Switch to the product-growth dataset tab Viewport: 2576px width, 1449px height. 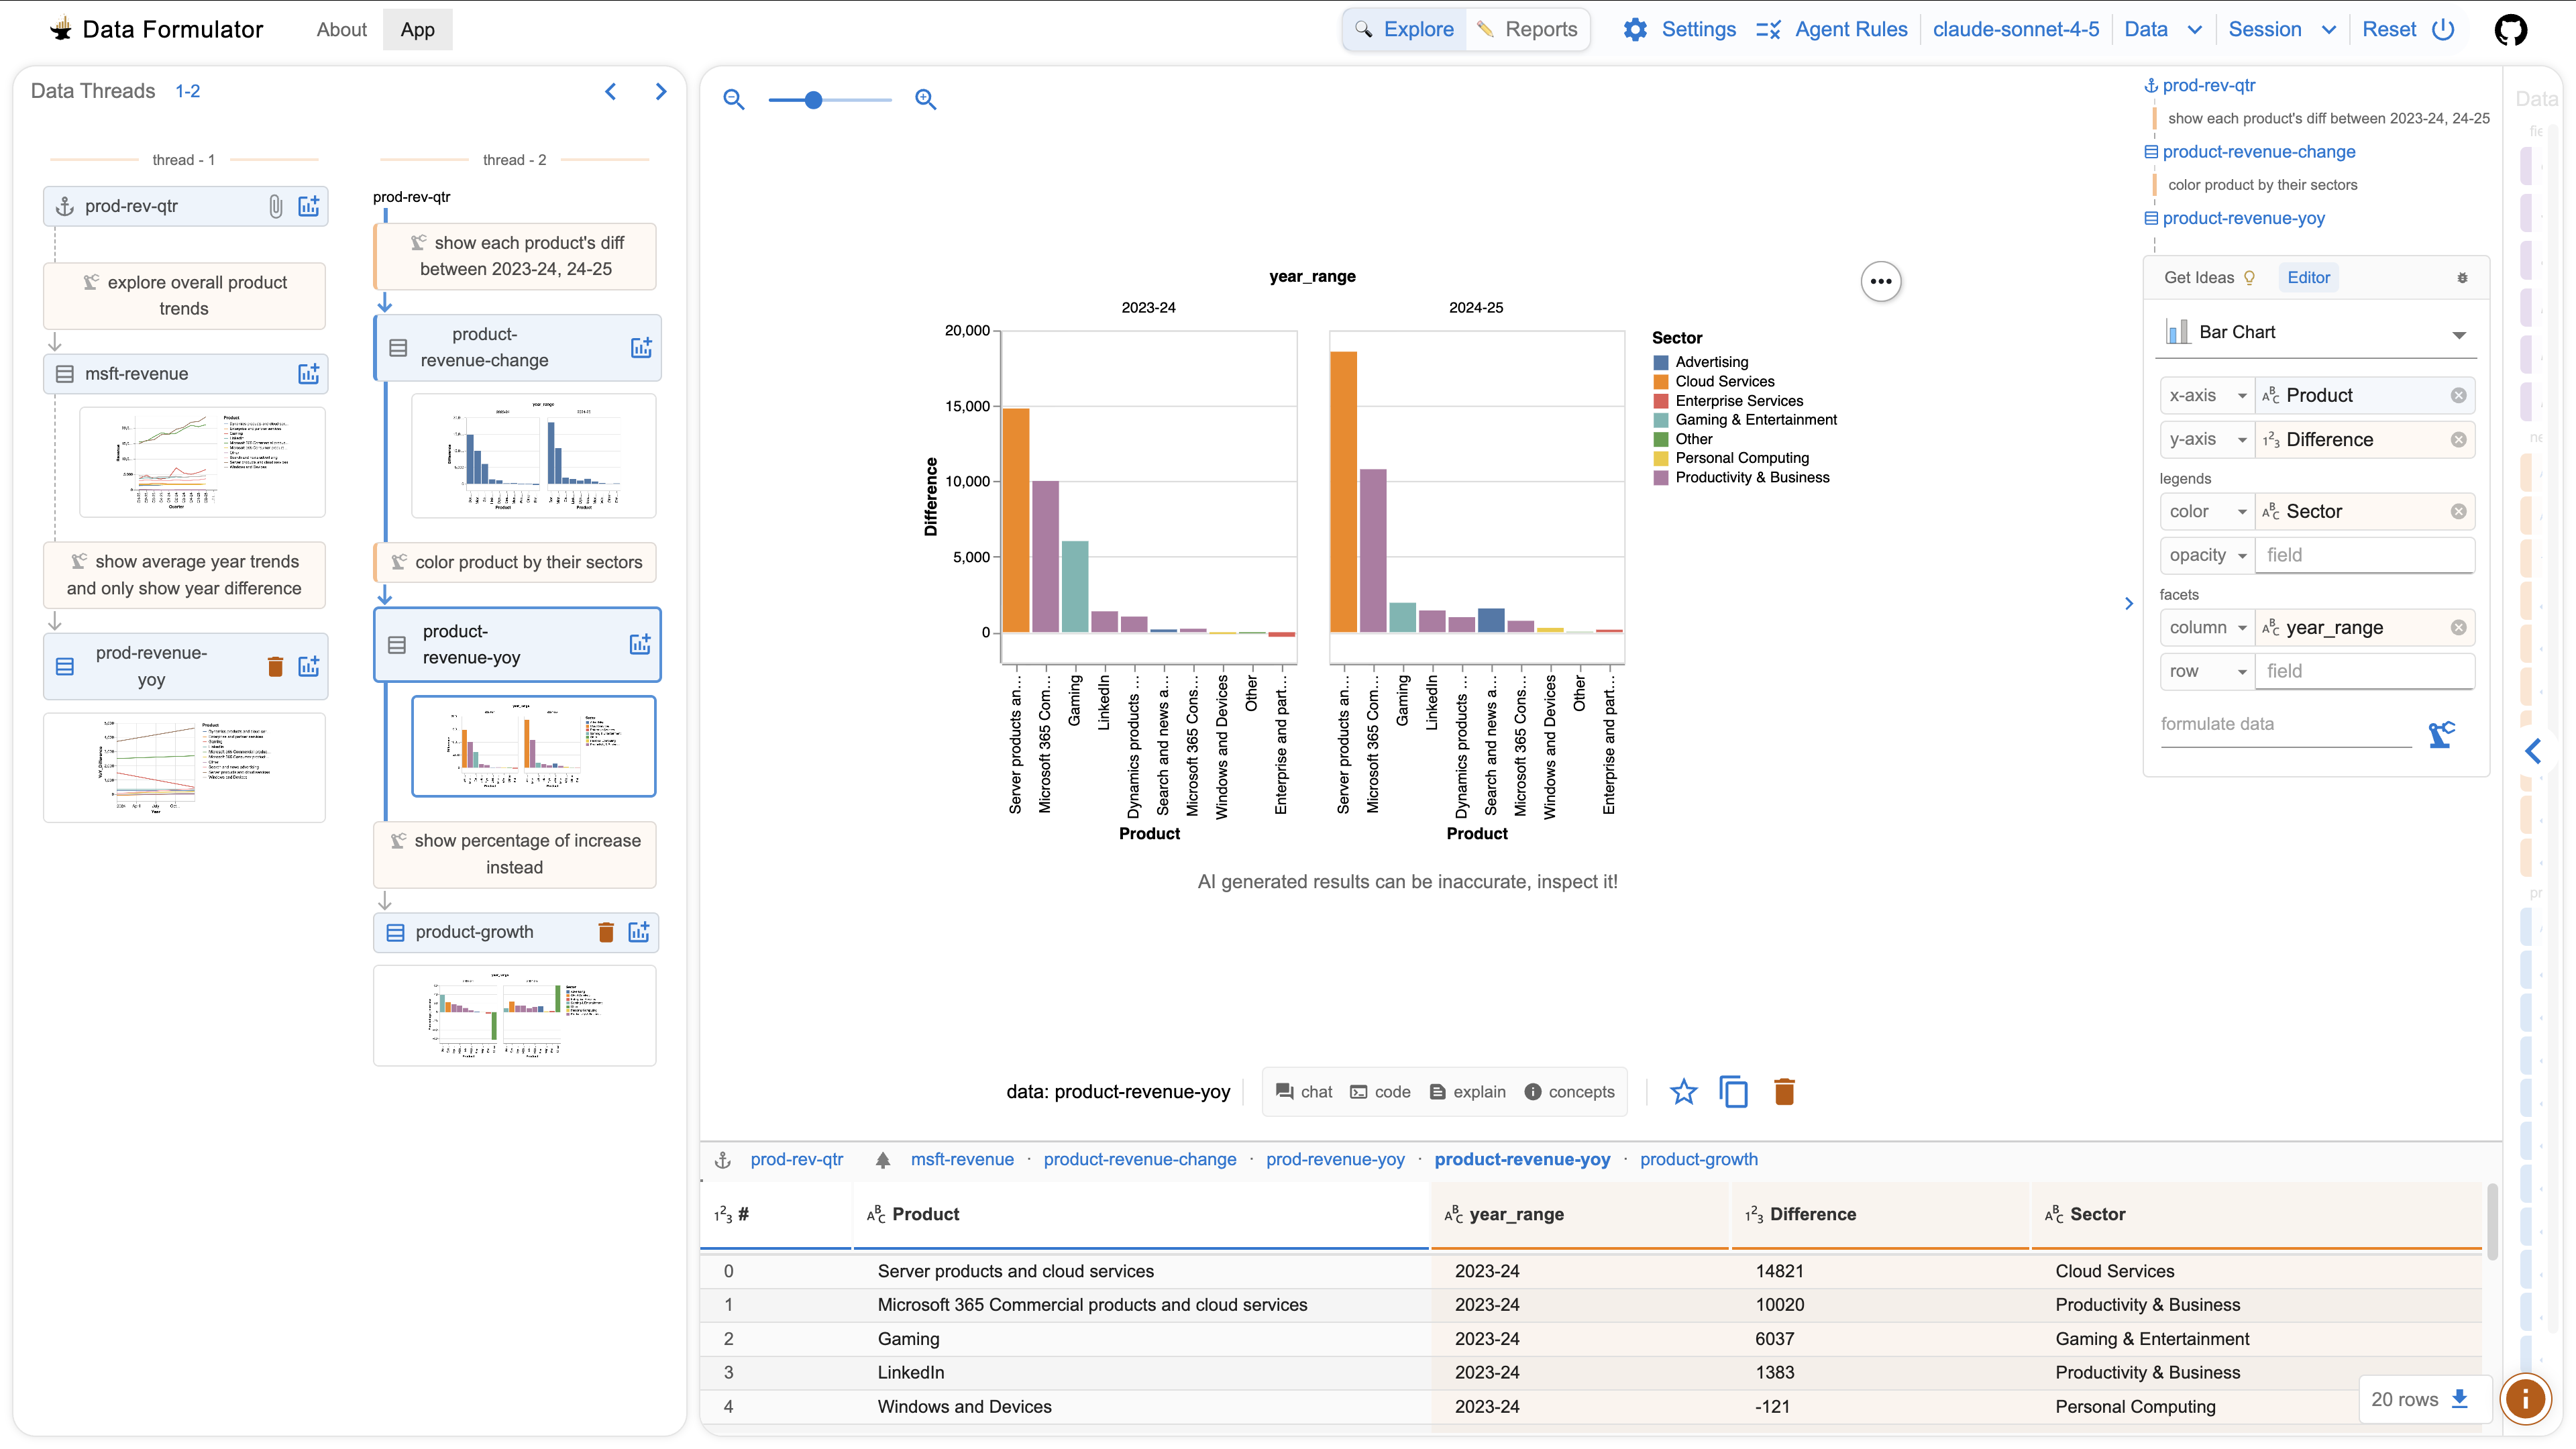click(x=1699, y=1159)
